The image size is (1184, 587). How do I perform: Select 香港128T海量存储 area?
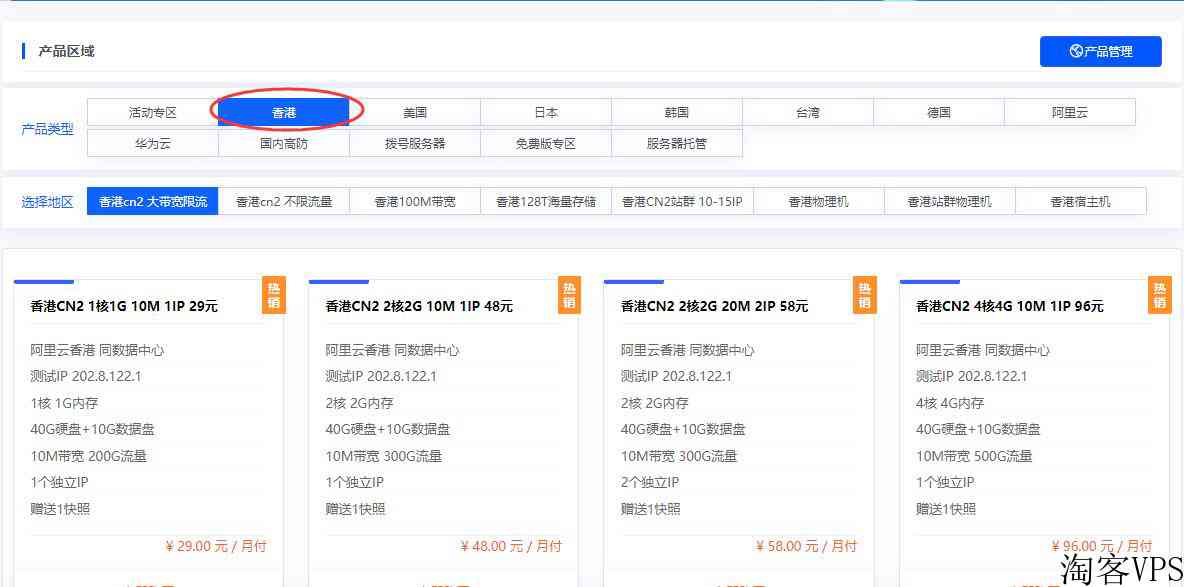pyautogui.click(x=546, y=202)
